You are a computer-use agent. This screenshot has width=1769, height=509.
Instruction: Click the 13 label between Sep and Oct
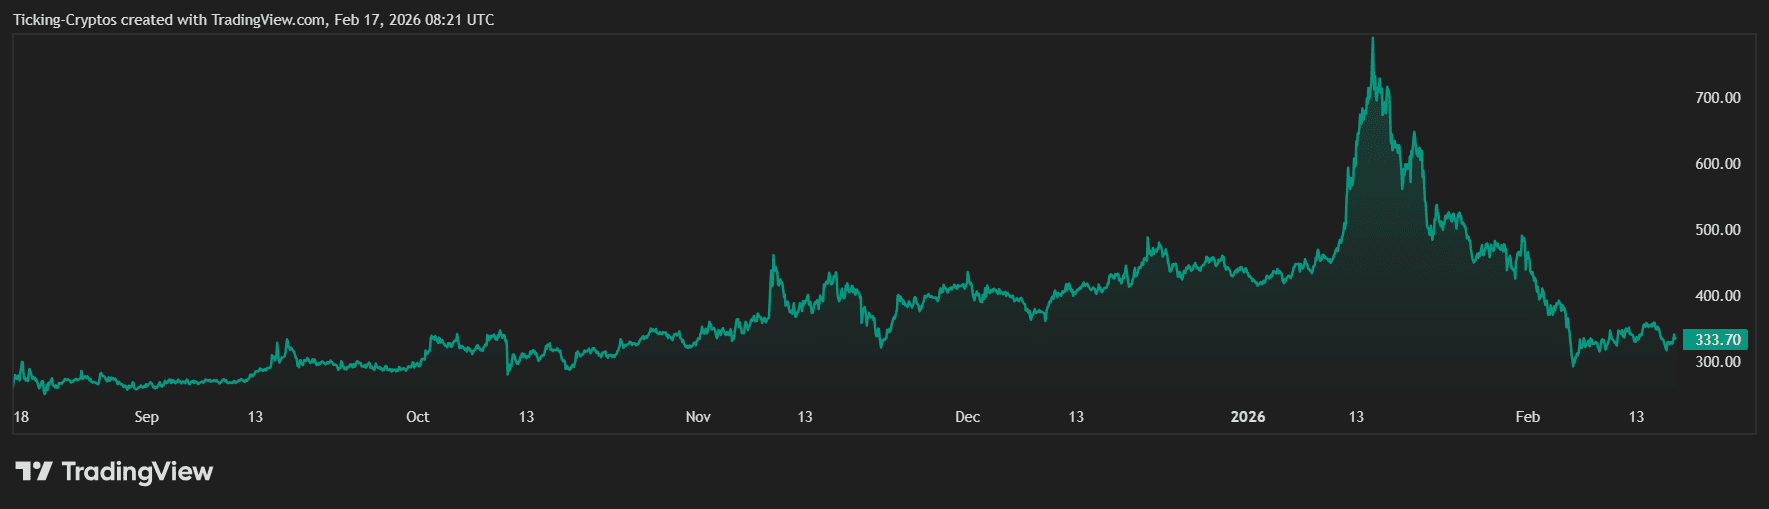click(255, 417)
